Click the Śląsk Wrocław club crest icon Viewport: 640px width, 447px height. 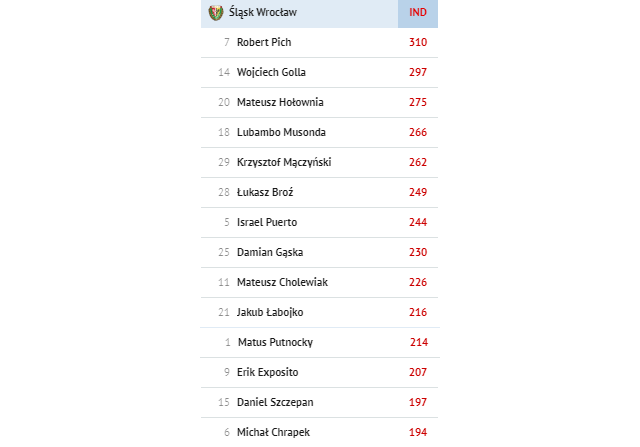pos(216,13)
